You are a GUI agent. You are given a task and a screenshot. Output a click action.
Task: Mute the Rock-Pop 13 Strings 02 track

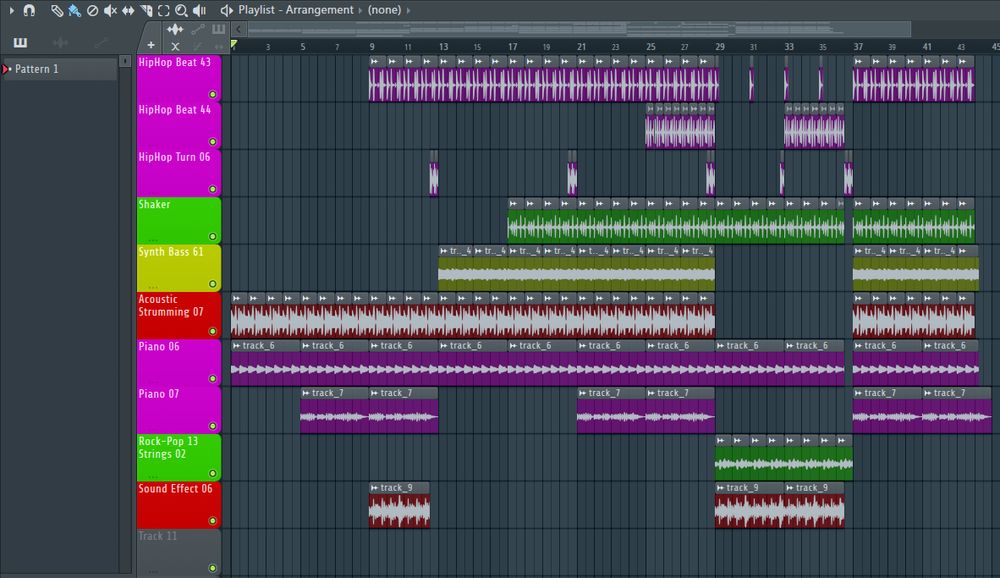[x=213, y=473]
